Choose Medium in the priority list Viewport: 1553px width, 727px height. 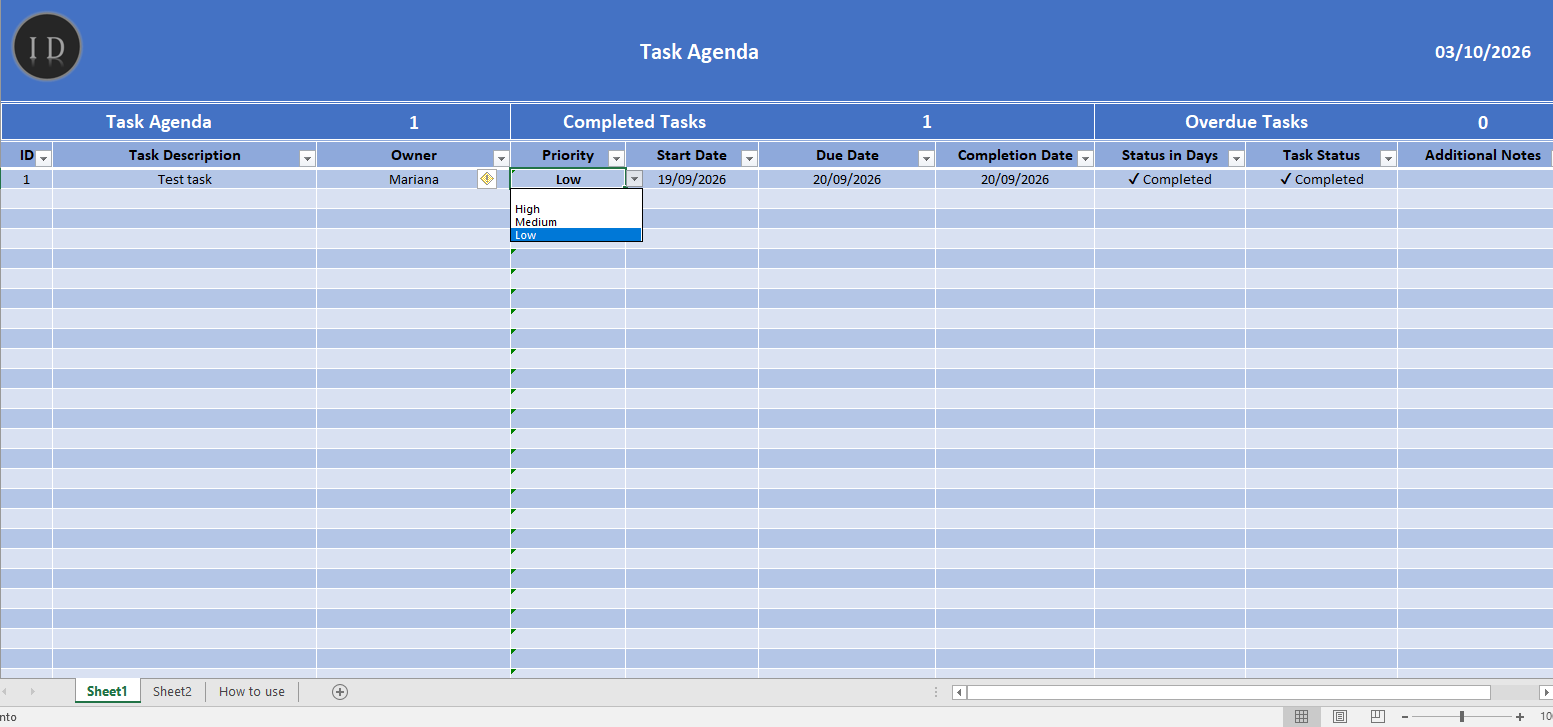(x=576, y=222)
